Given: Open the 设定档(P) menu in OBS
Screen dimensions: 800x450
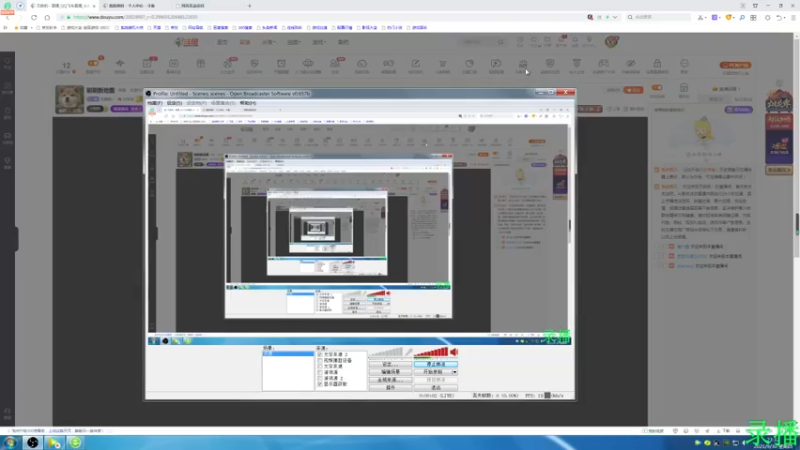Looking at the screenshot, I should point(196,103).
